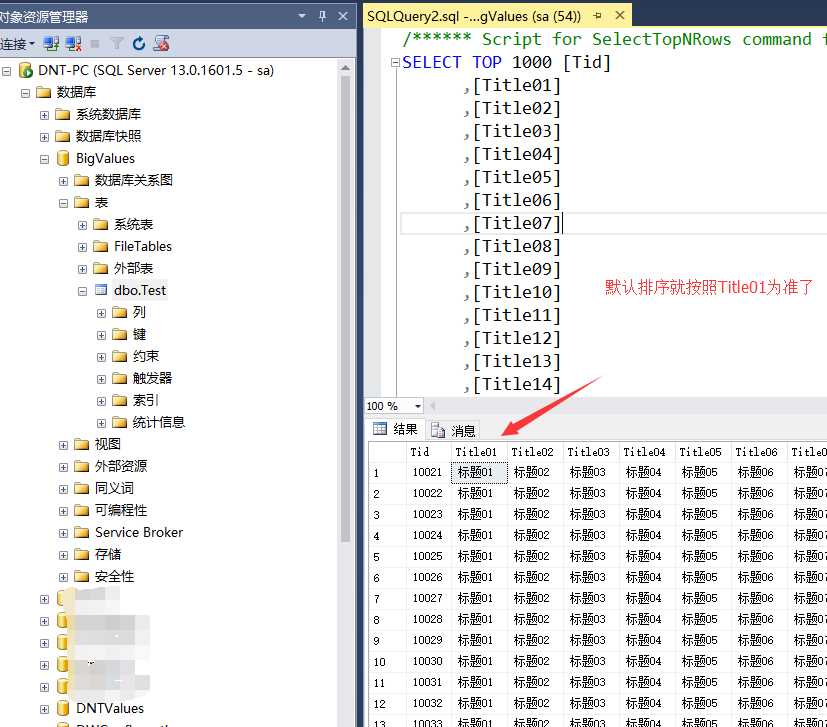Close the Object Explorer panel
This screenshot has width=827, height=727.
343,16
